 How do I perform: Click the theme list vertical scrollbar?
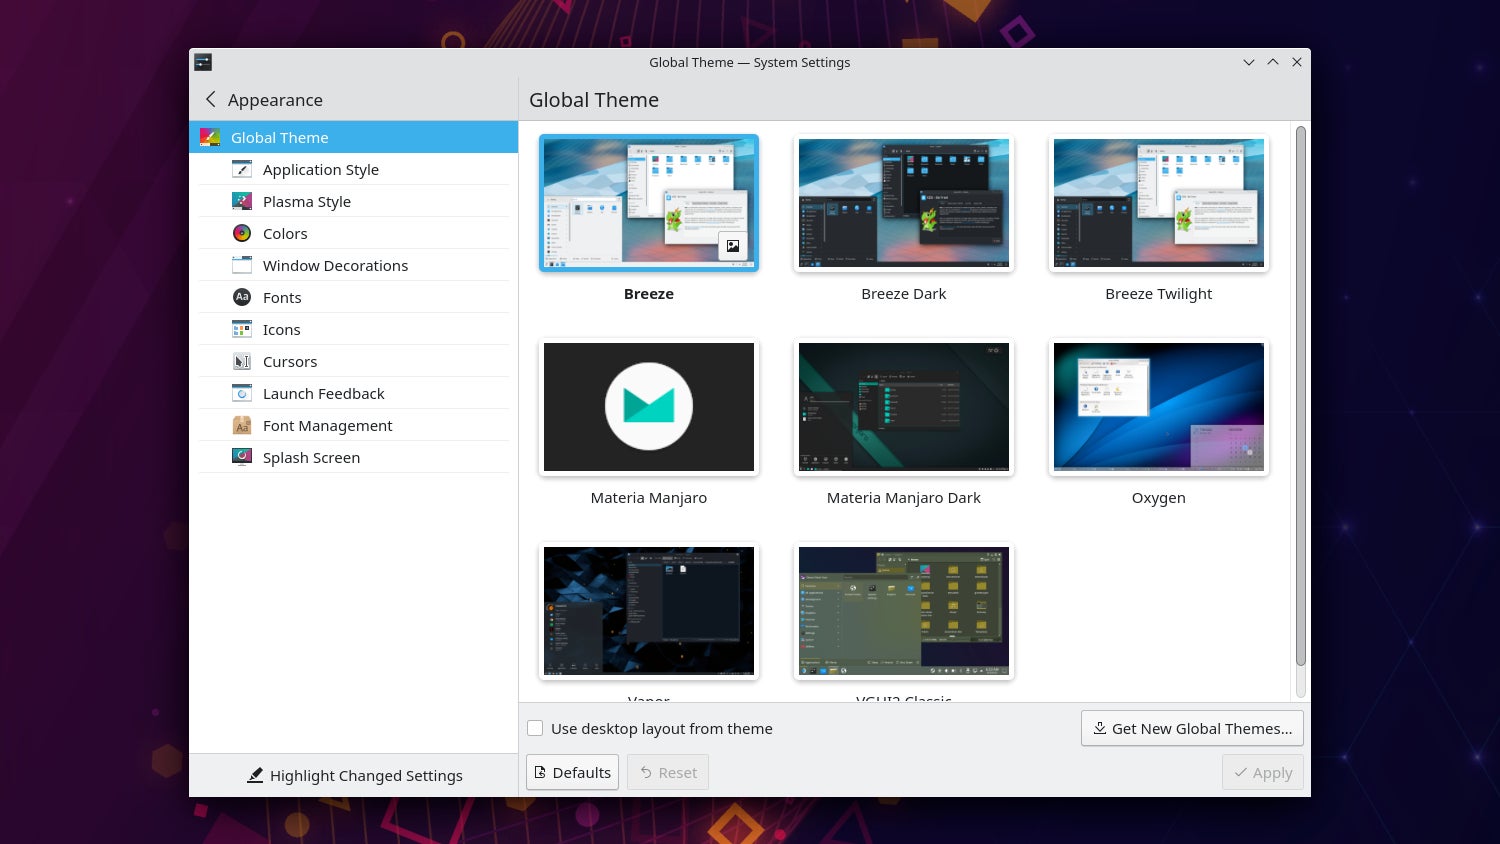tap(1300, 400)
